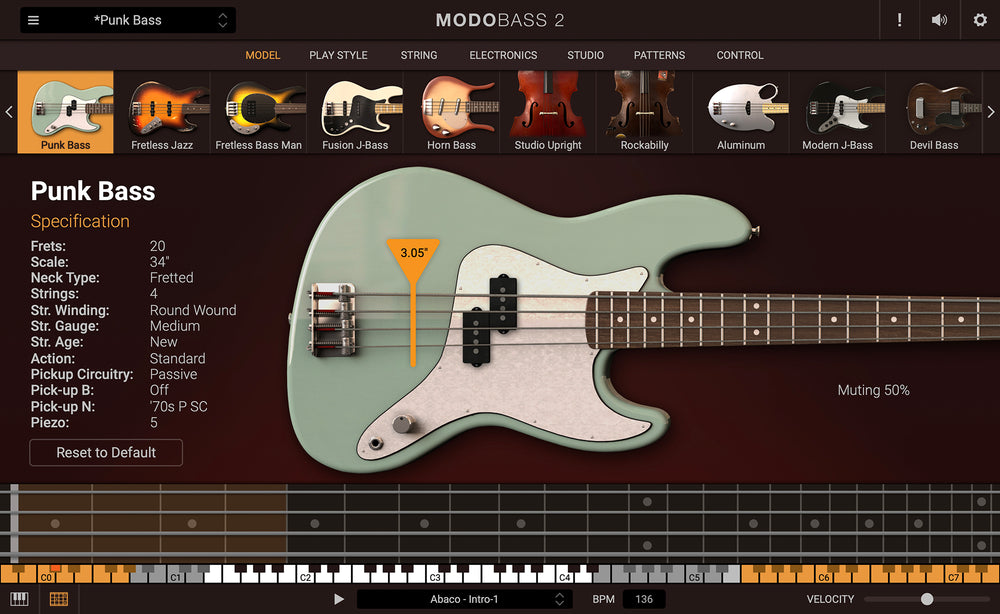Play the Abaco Intro-1 pattern
This screenshot has width=1000, height=614.
[339, 599]
